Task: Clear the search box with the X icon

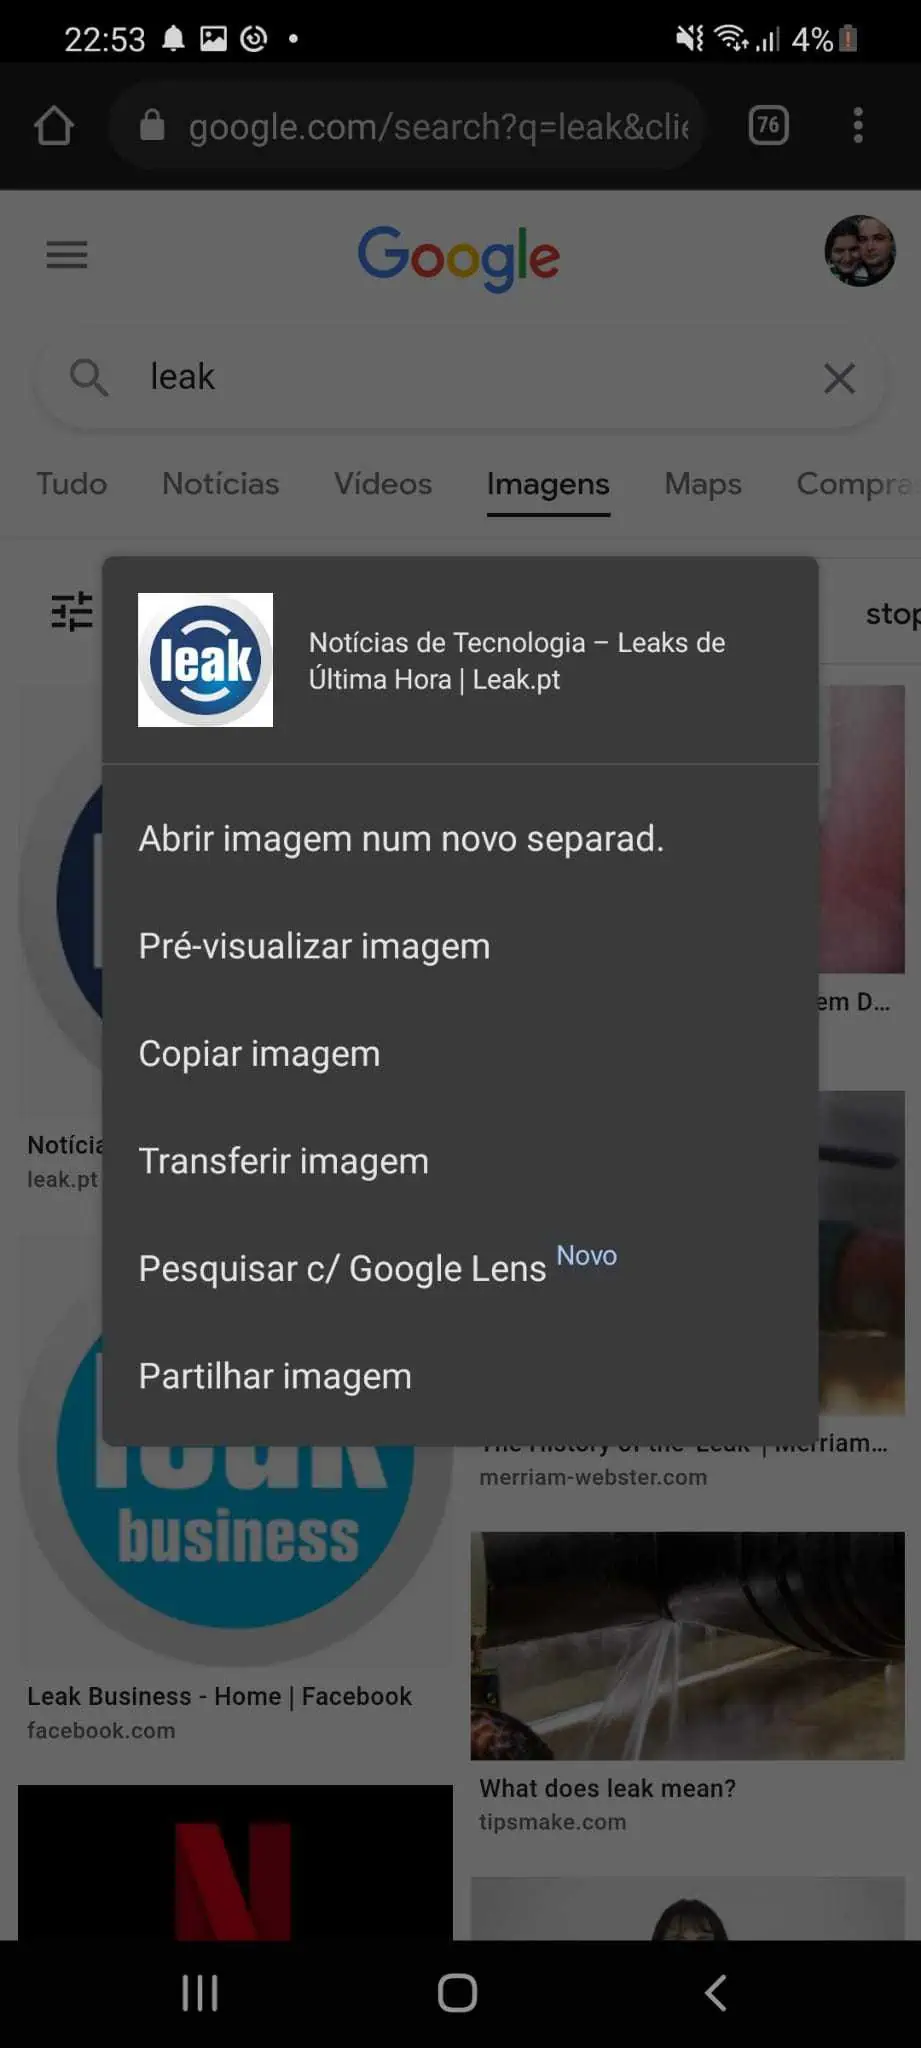Action: (x=839, y=378)
